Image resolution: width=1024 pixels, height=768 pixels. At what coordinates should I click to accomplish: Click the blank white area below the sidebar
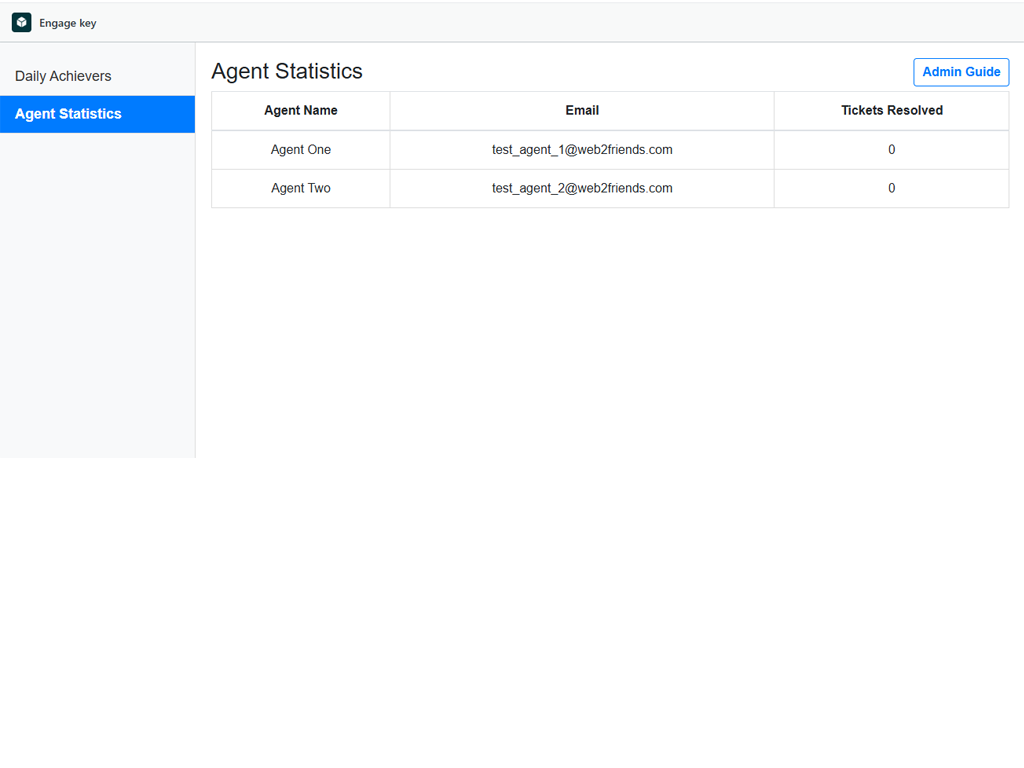[97, 600]
